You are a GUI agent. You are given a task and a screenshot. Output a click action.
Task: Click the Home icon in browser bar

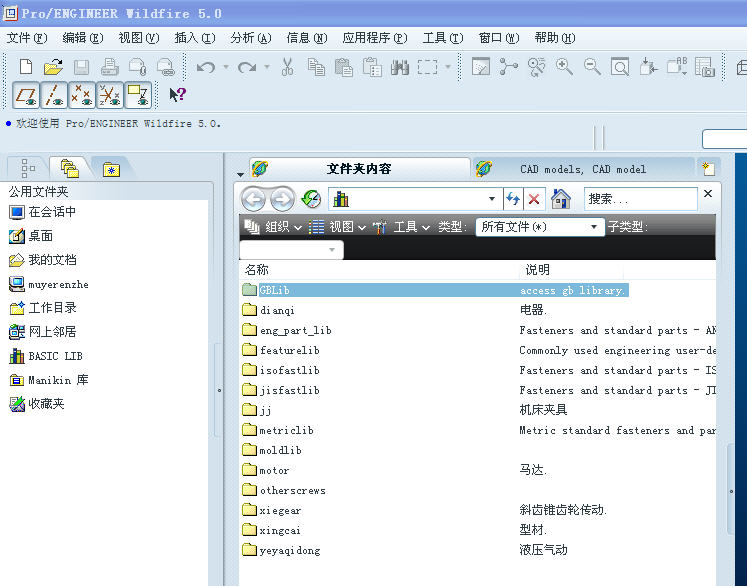coord(561,199)
